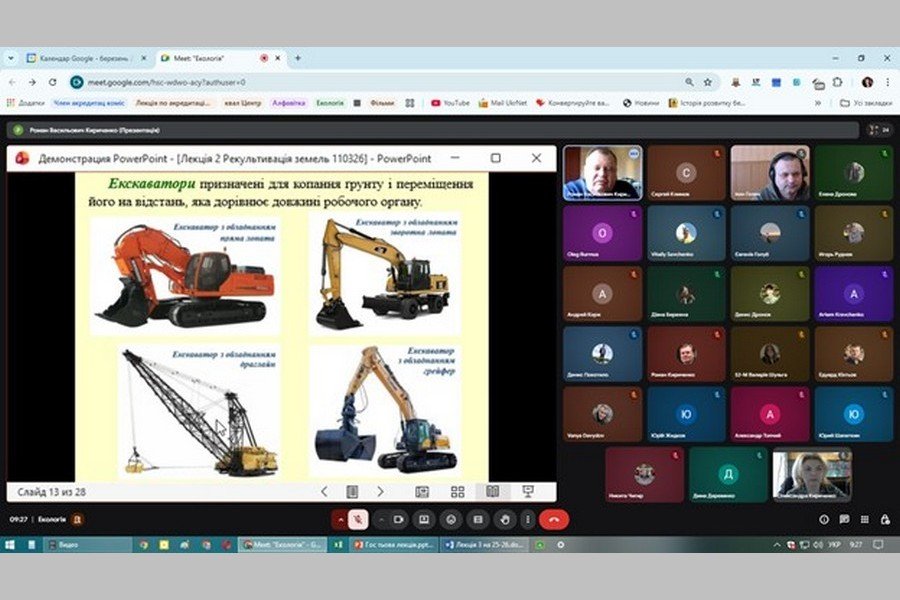Open the YouTube bookmark
Image resolution: width=900 pixels, height=600 pixels.
point(450,102)
